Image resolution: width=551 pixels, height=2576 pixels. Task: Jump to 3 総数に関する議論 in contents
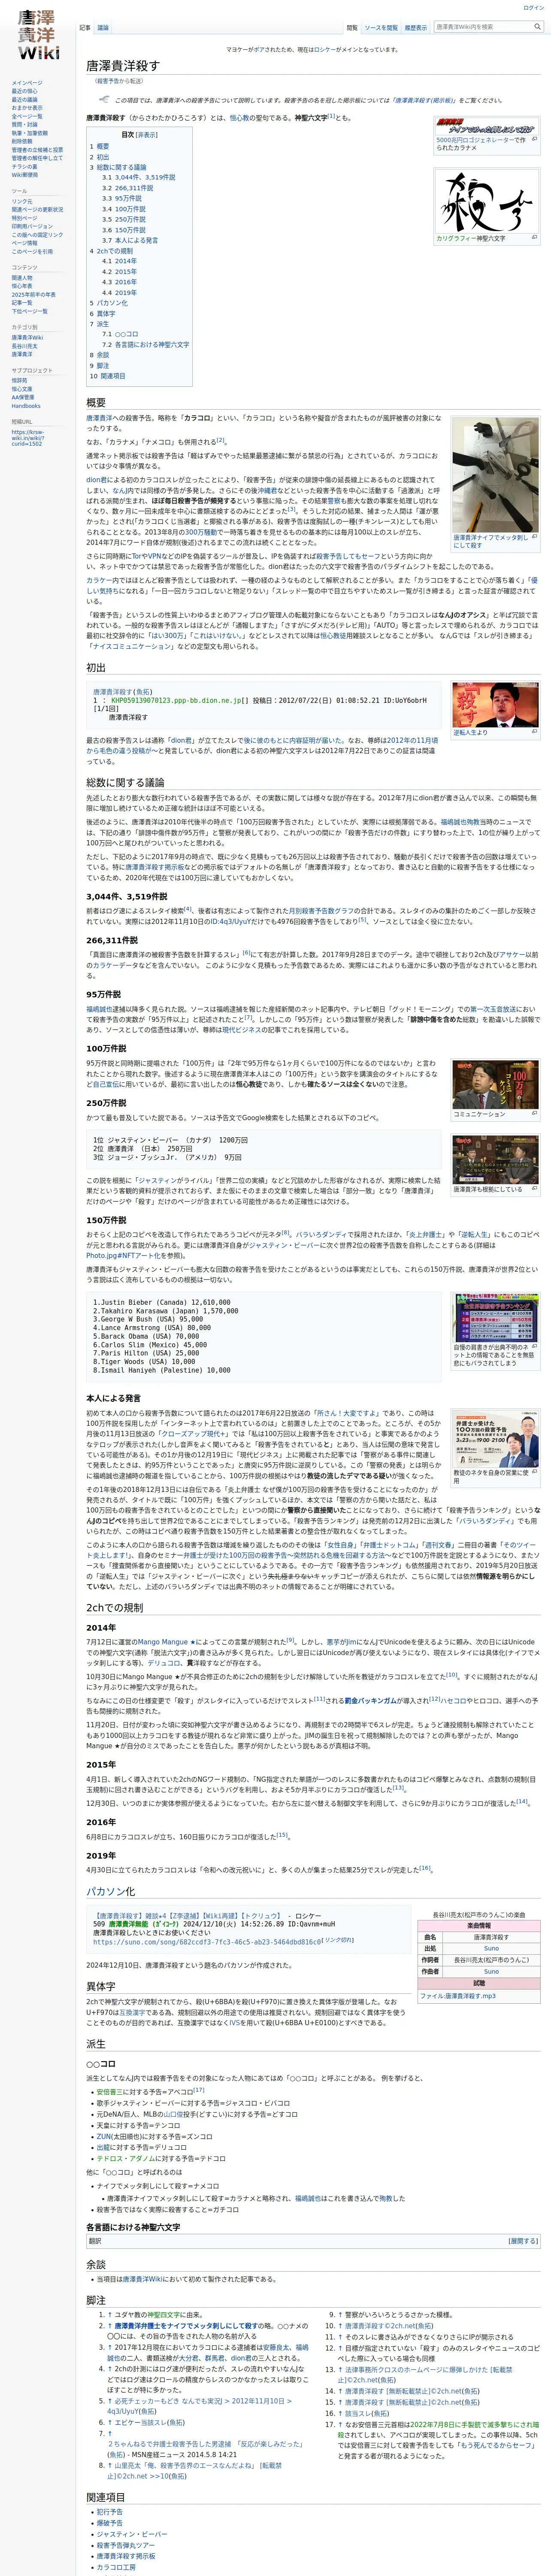118,167
